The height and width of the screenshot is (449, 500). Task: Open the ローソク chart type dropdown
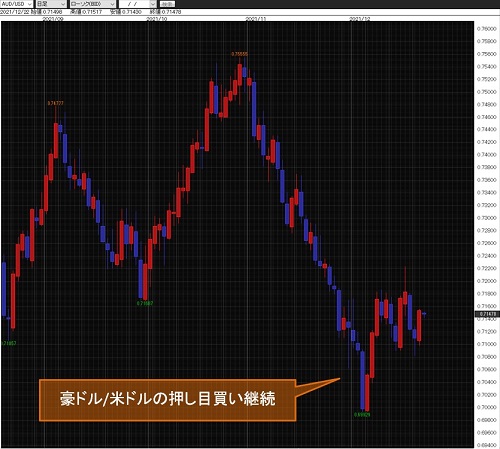point(93,4)
